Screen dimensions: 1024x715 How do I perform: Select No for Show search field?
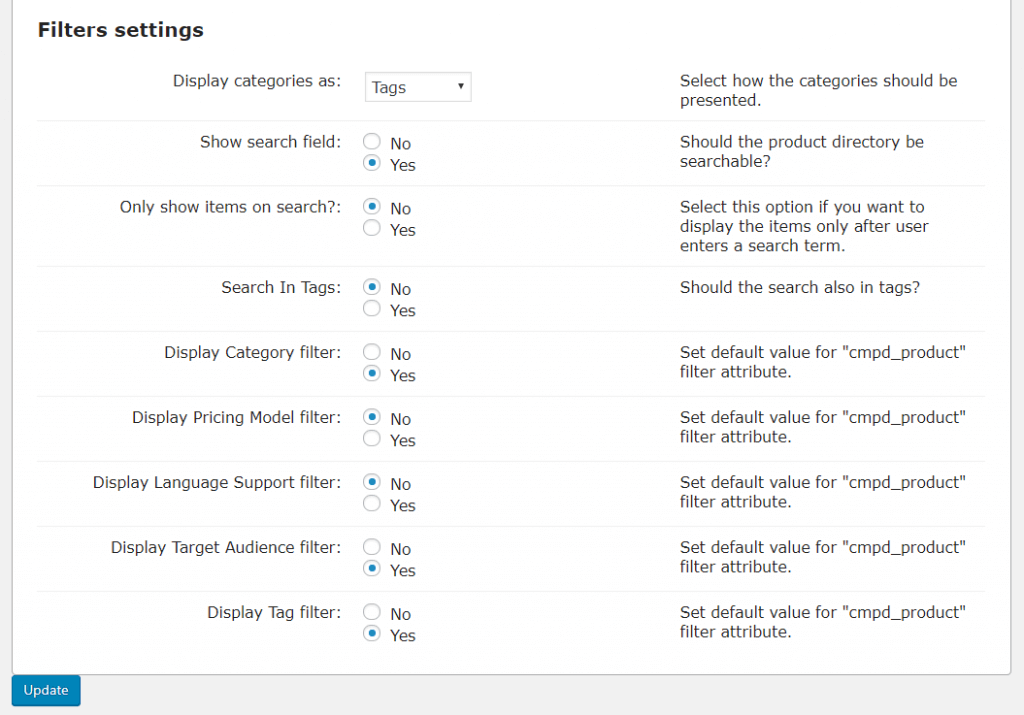372,143
